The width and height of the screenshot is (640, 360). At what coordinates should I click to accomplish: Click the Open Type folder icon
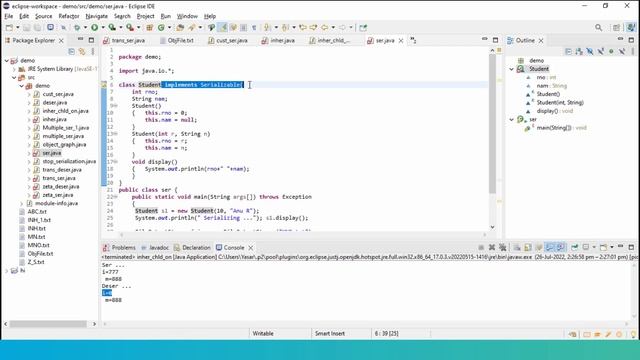180,27
